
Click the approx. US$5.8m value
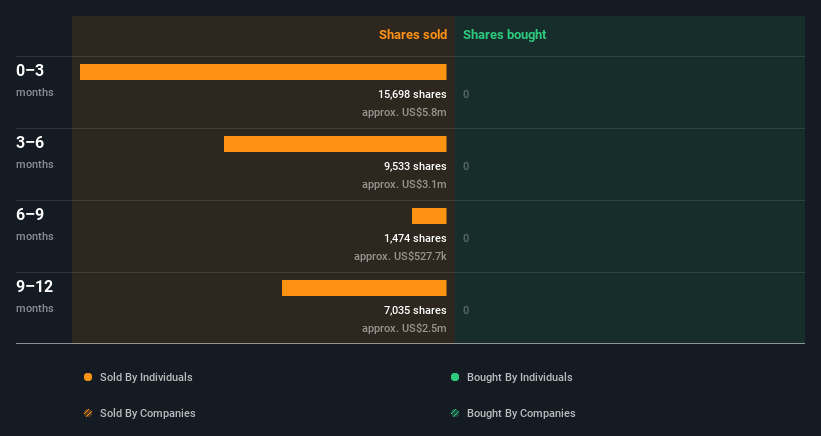[404, 112]
